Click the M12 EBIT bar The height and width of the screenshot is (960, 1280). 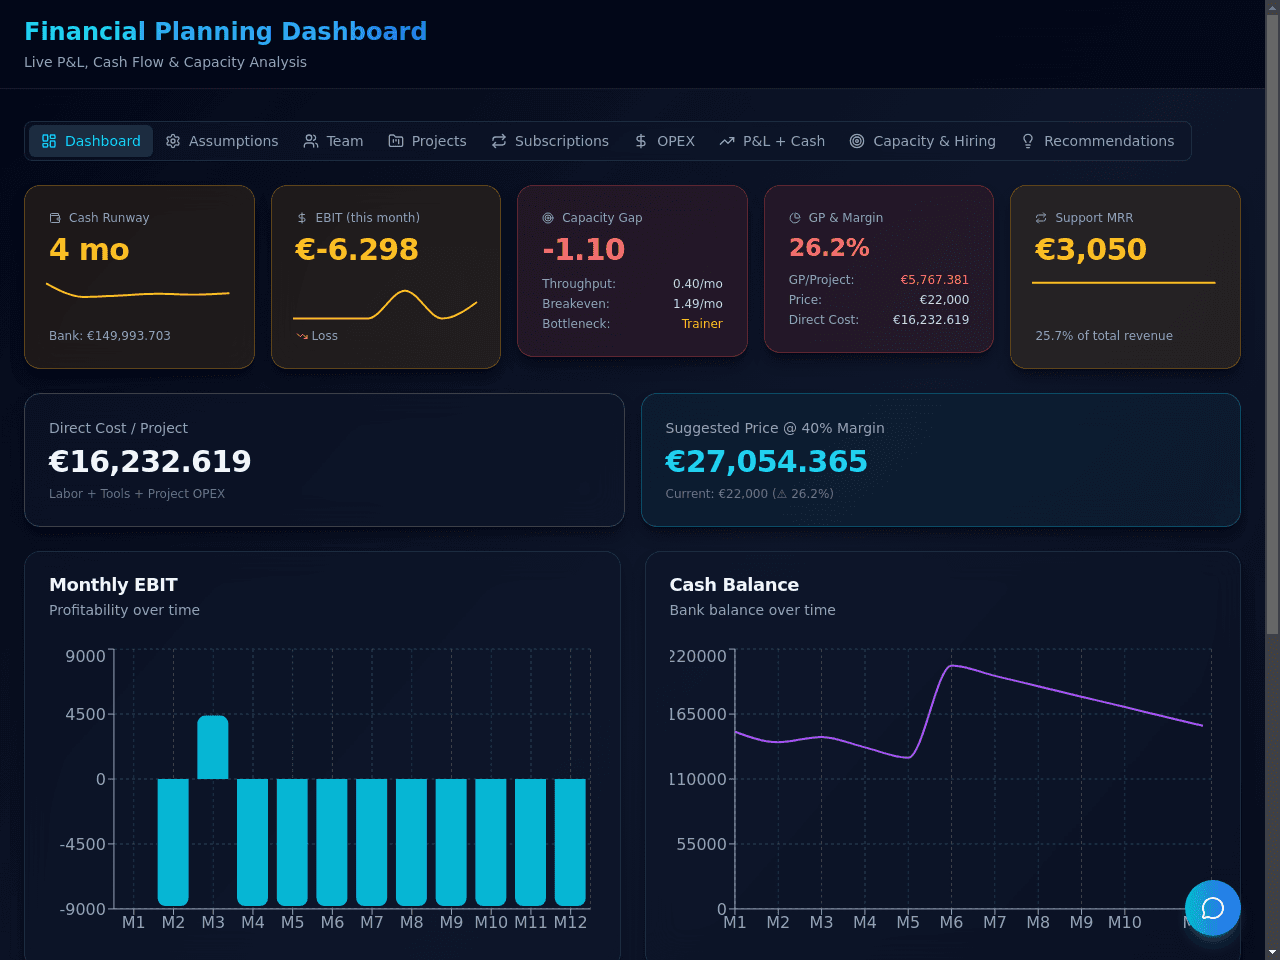(x=570, y=842)
